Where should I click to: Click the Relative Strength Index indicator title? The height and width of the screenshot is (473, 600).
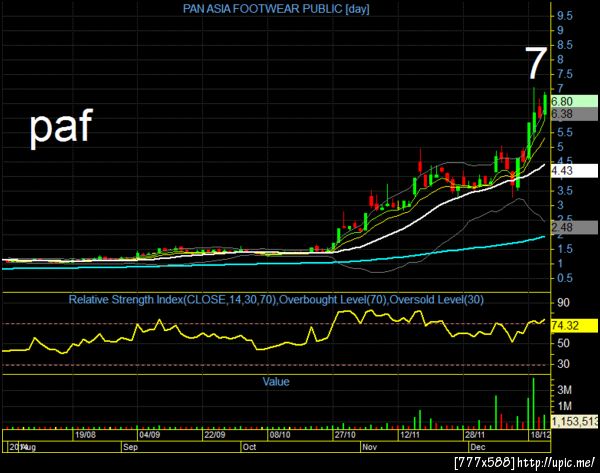276,299
